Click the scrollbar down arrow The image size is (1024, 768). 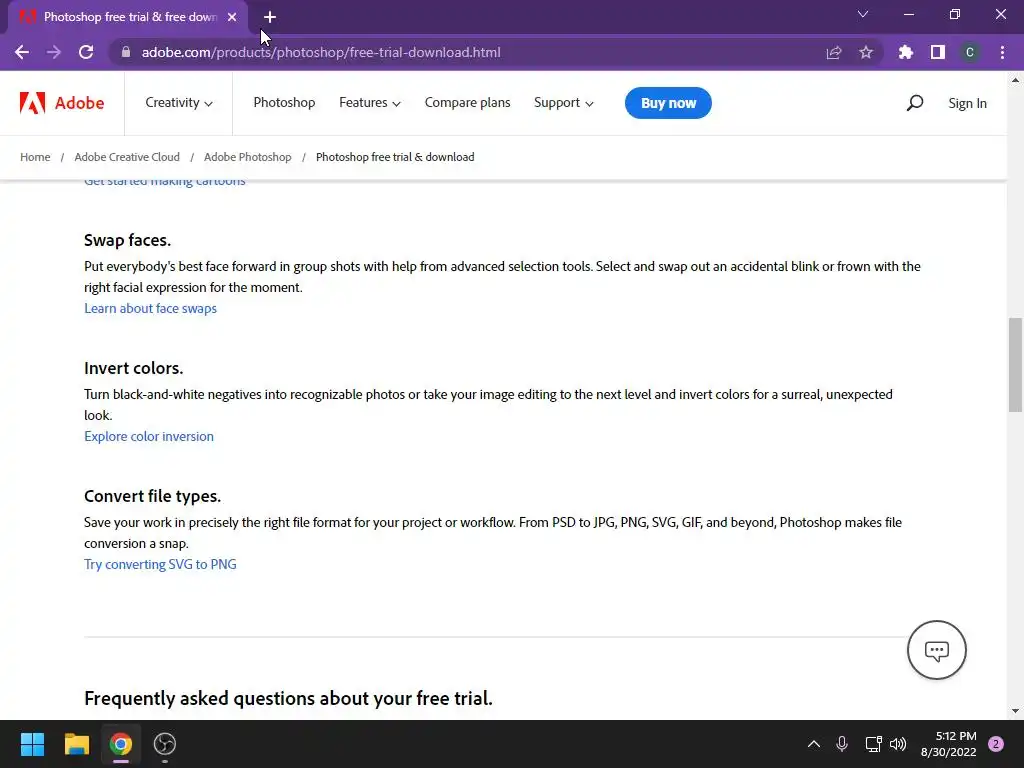1015,711
